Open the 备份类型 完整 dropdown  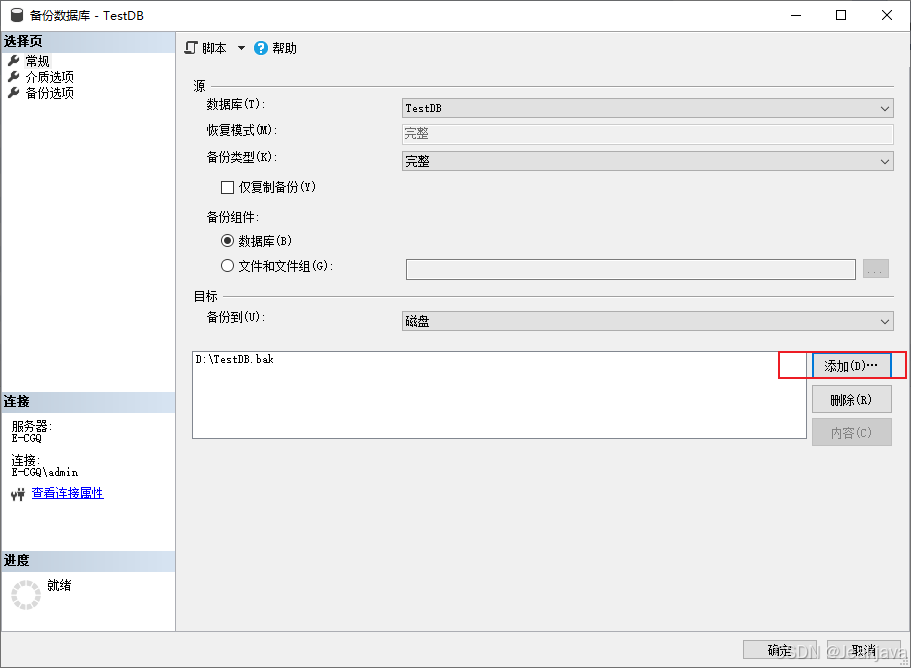coord(647,161)
